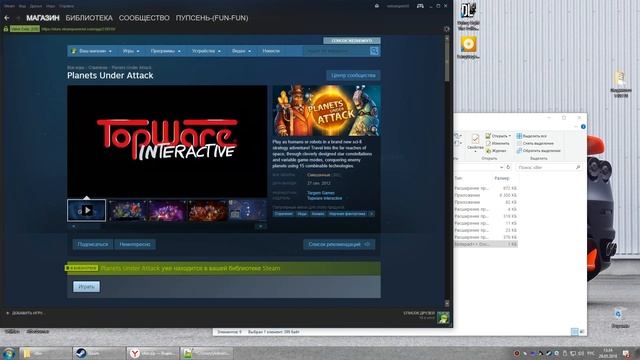Click the padlock icon beside the URL
640x360 pixels.
[x=6, y=29]
